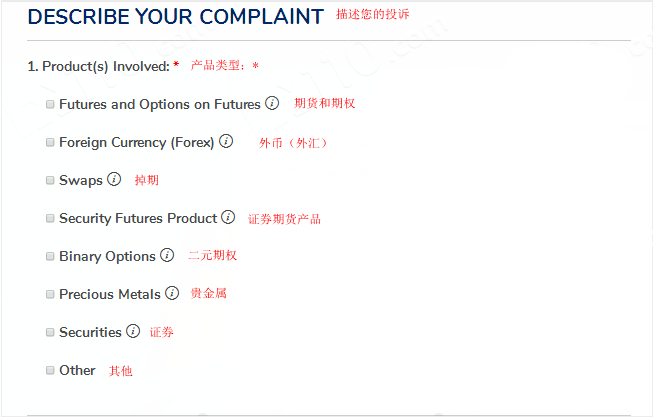Tick the Securities checkbox
The image size is (656, 419).
tap(50, 332)
